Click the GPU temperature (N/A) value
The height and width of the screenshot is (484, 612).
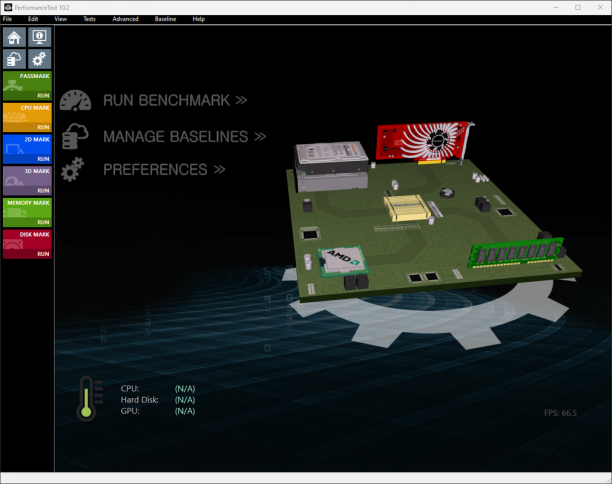(185, 411)
